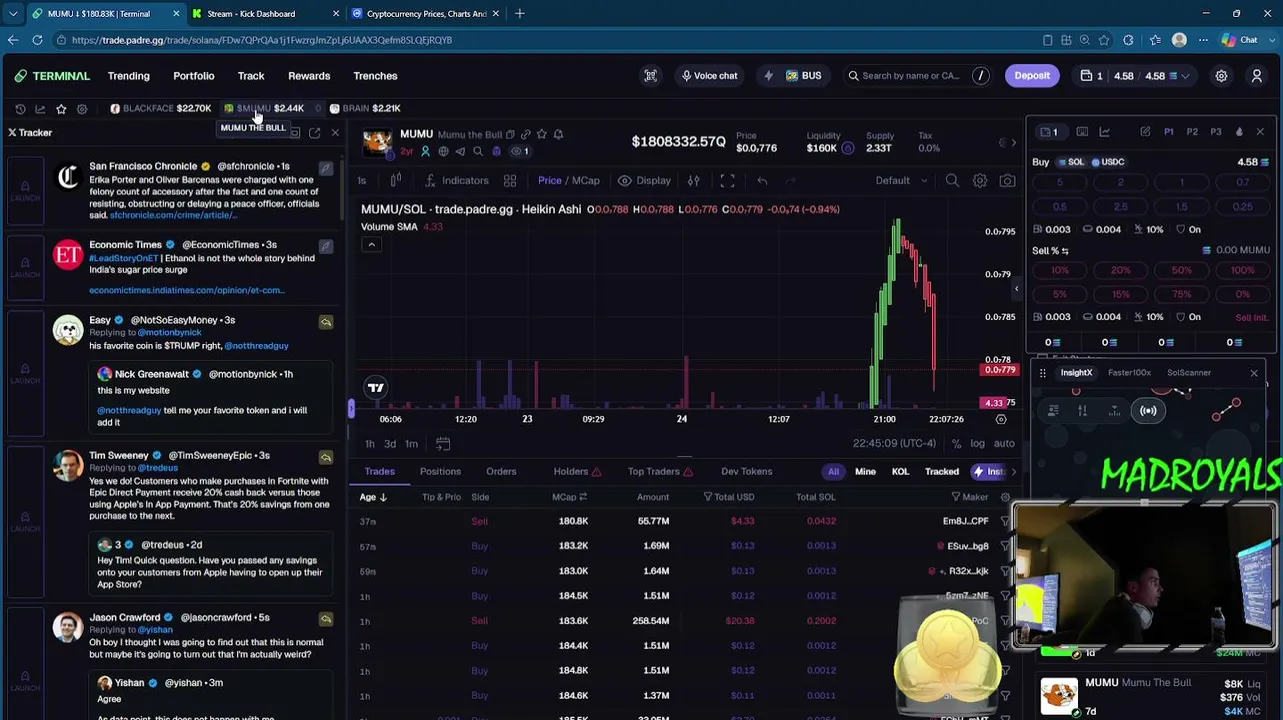
Task: Open the date range calendar below the chart
Action: tap(443, 444)
